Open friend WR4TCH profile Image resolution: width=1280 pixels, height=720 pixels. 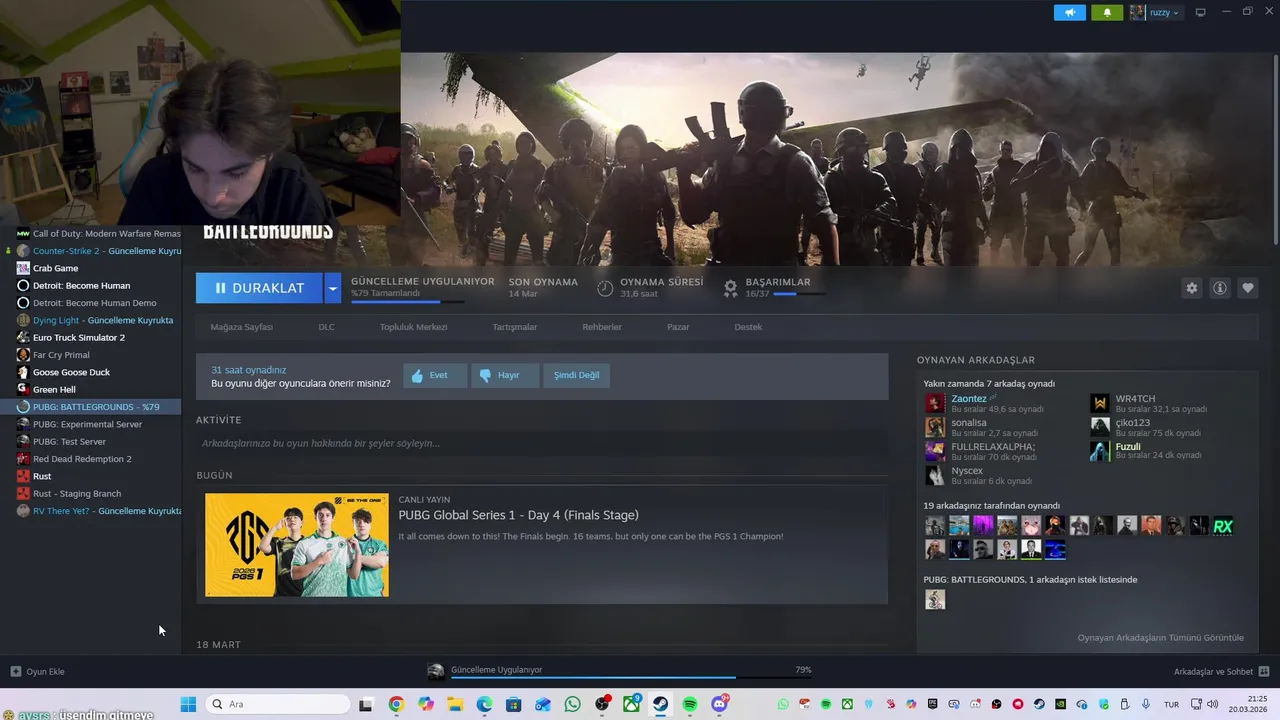(x=1135, y=398)
